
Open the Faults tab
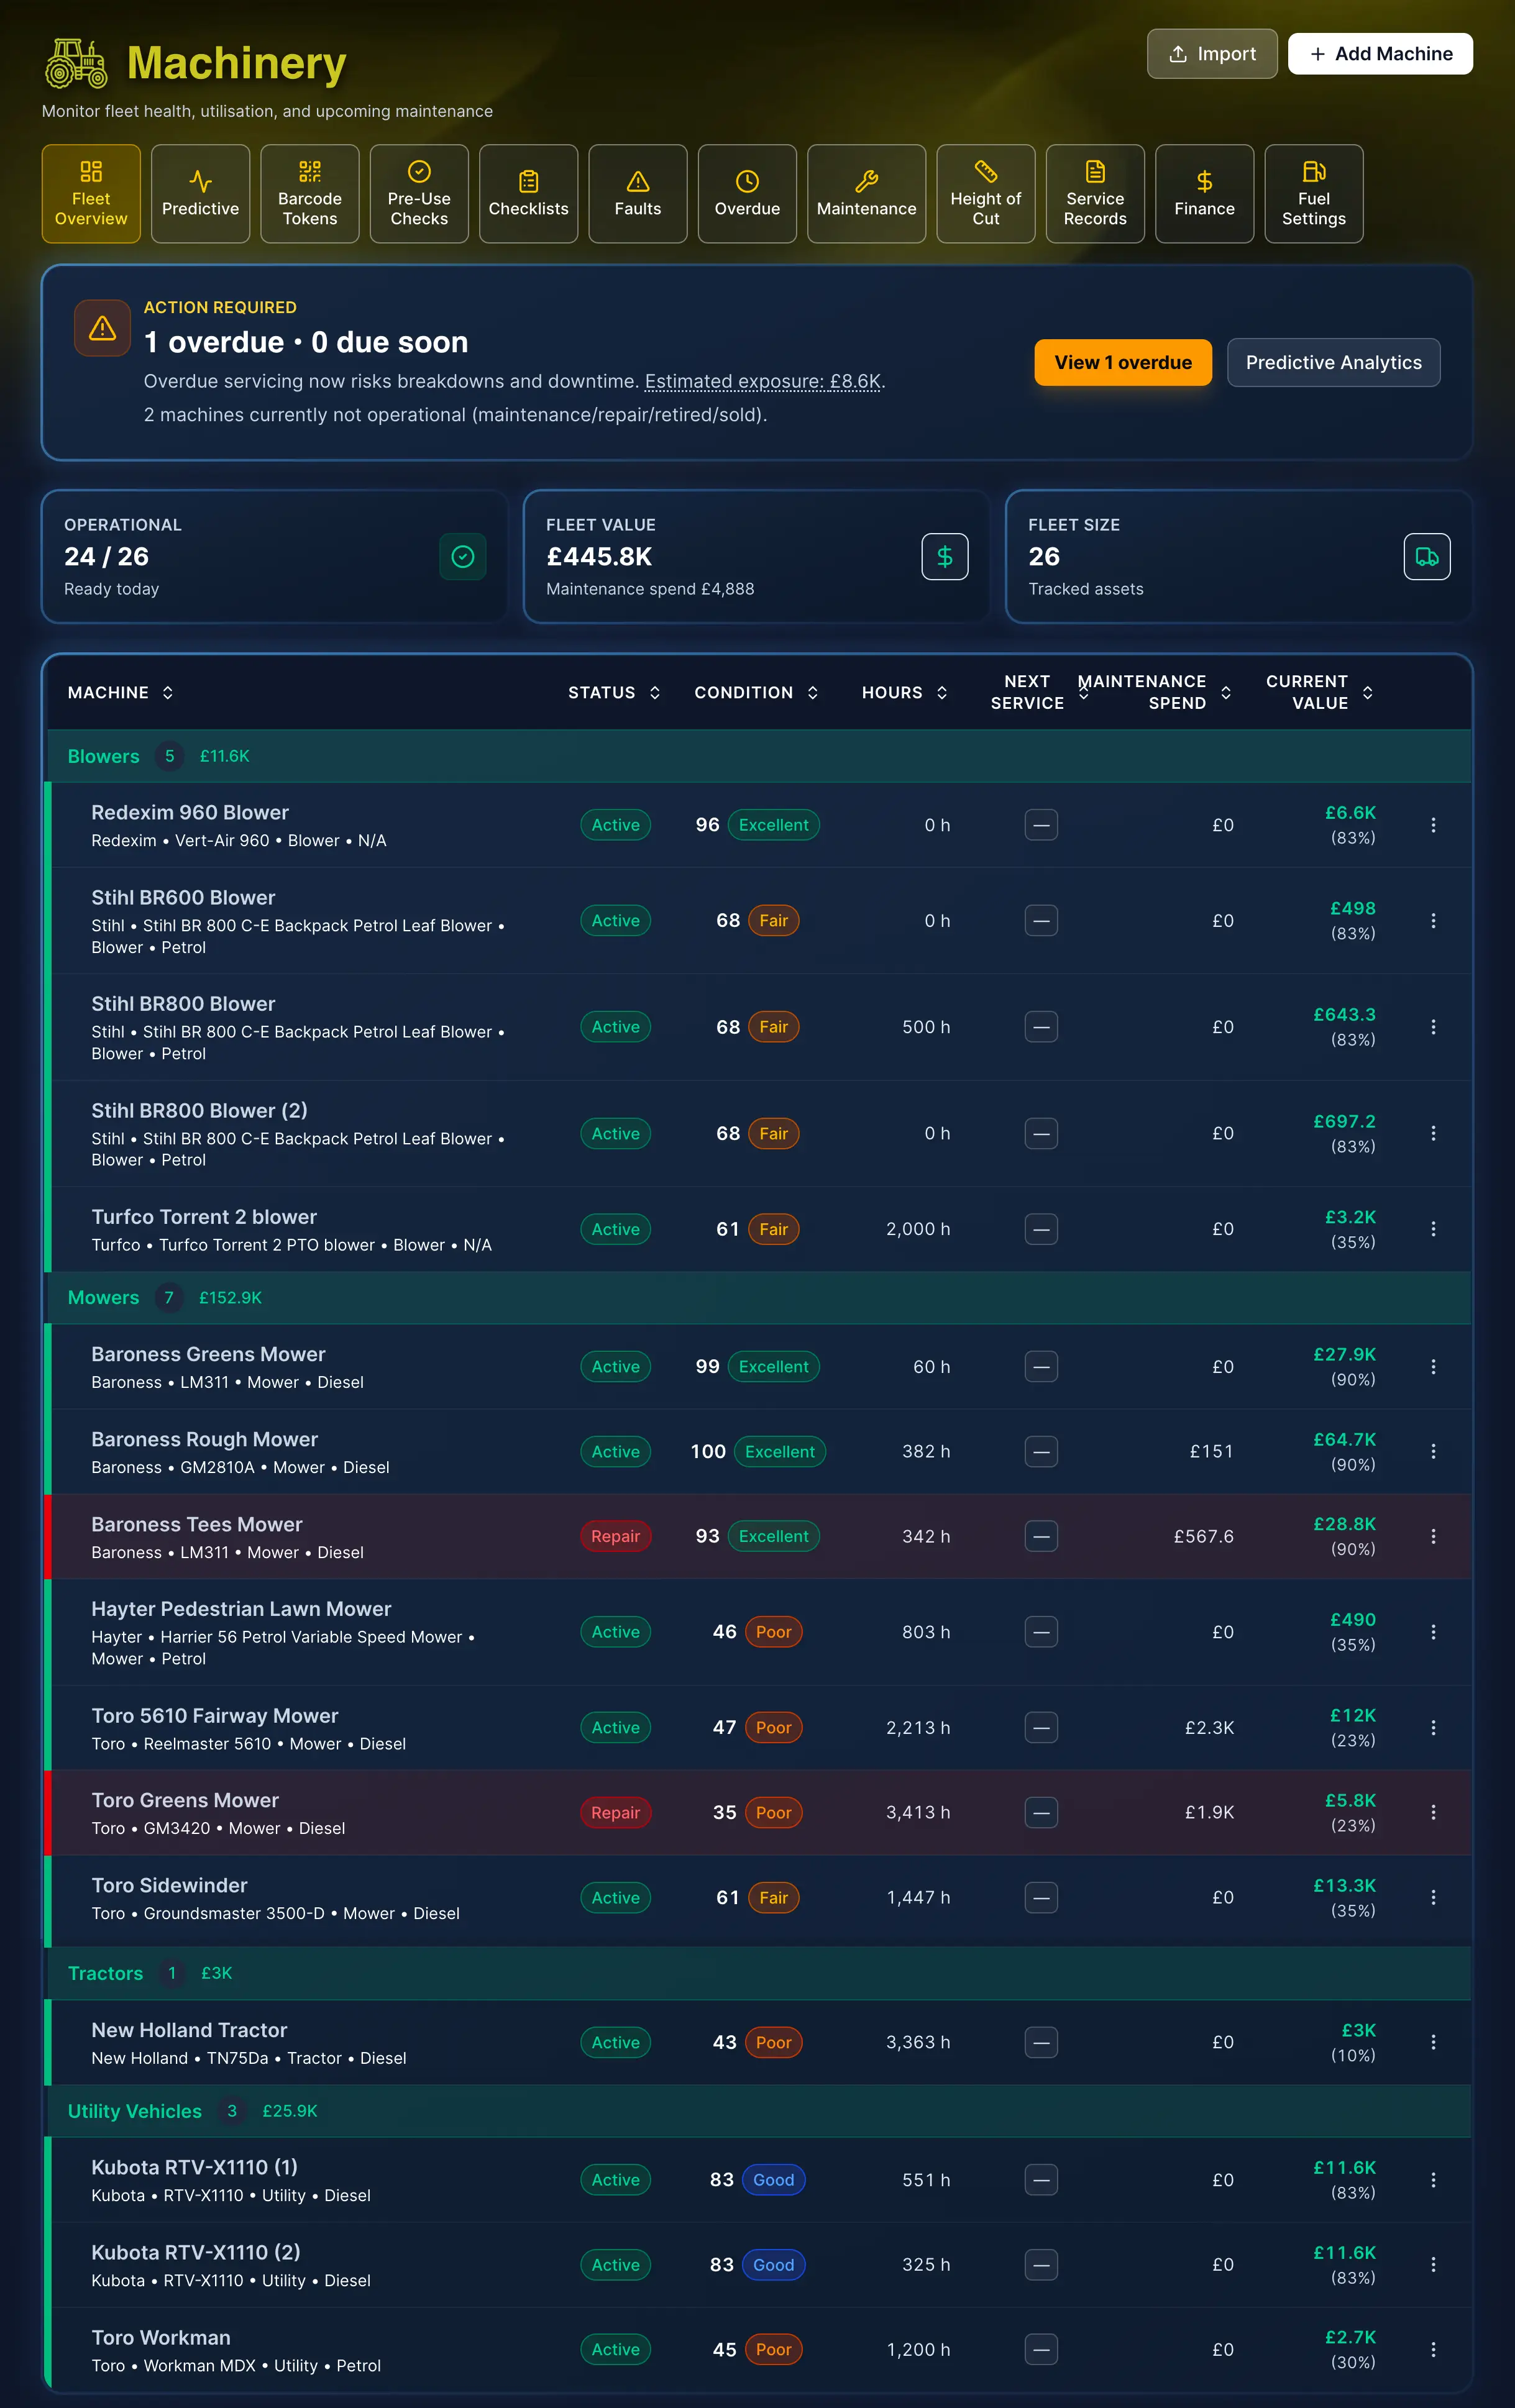click(x=638, y=194)
